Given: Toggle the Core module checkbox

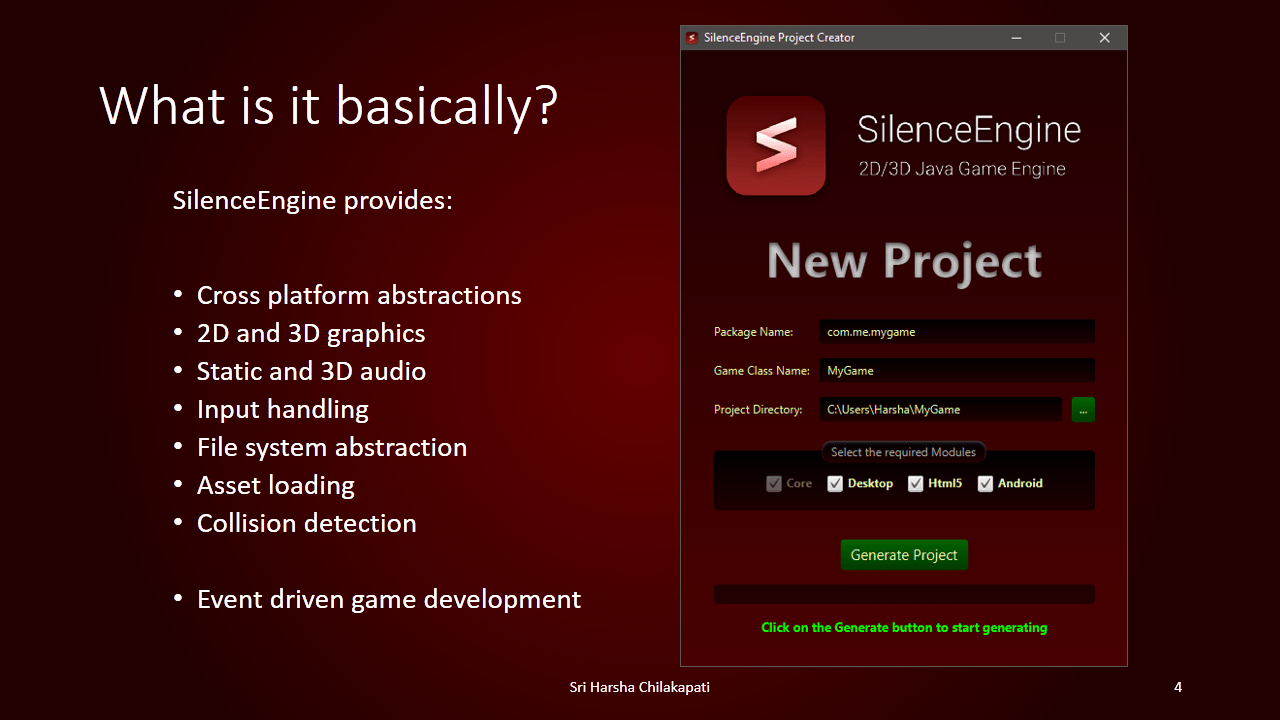Looking at the screenshot, I should 774,483.
